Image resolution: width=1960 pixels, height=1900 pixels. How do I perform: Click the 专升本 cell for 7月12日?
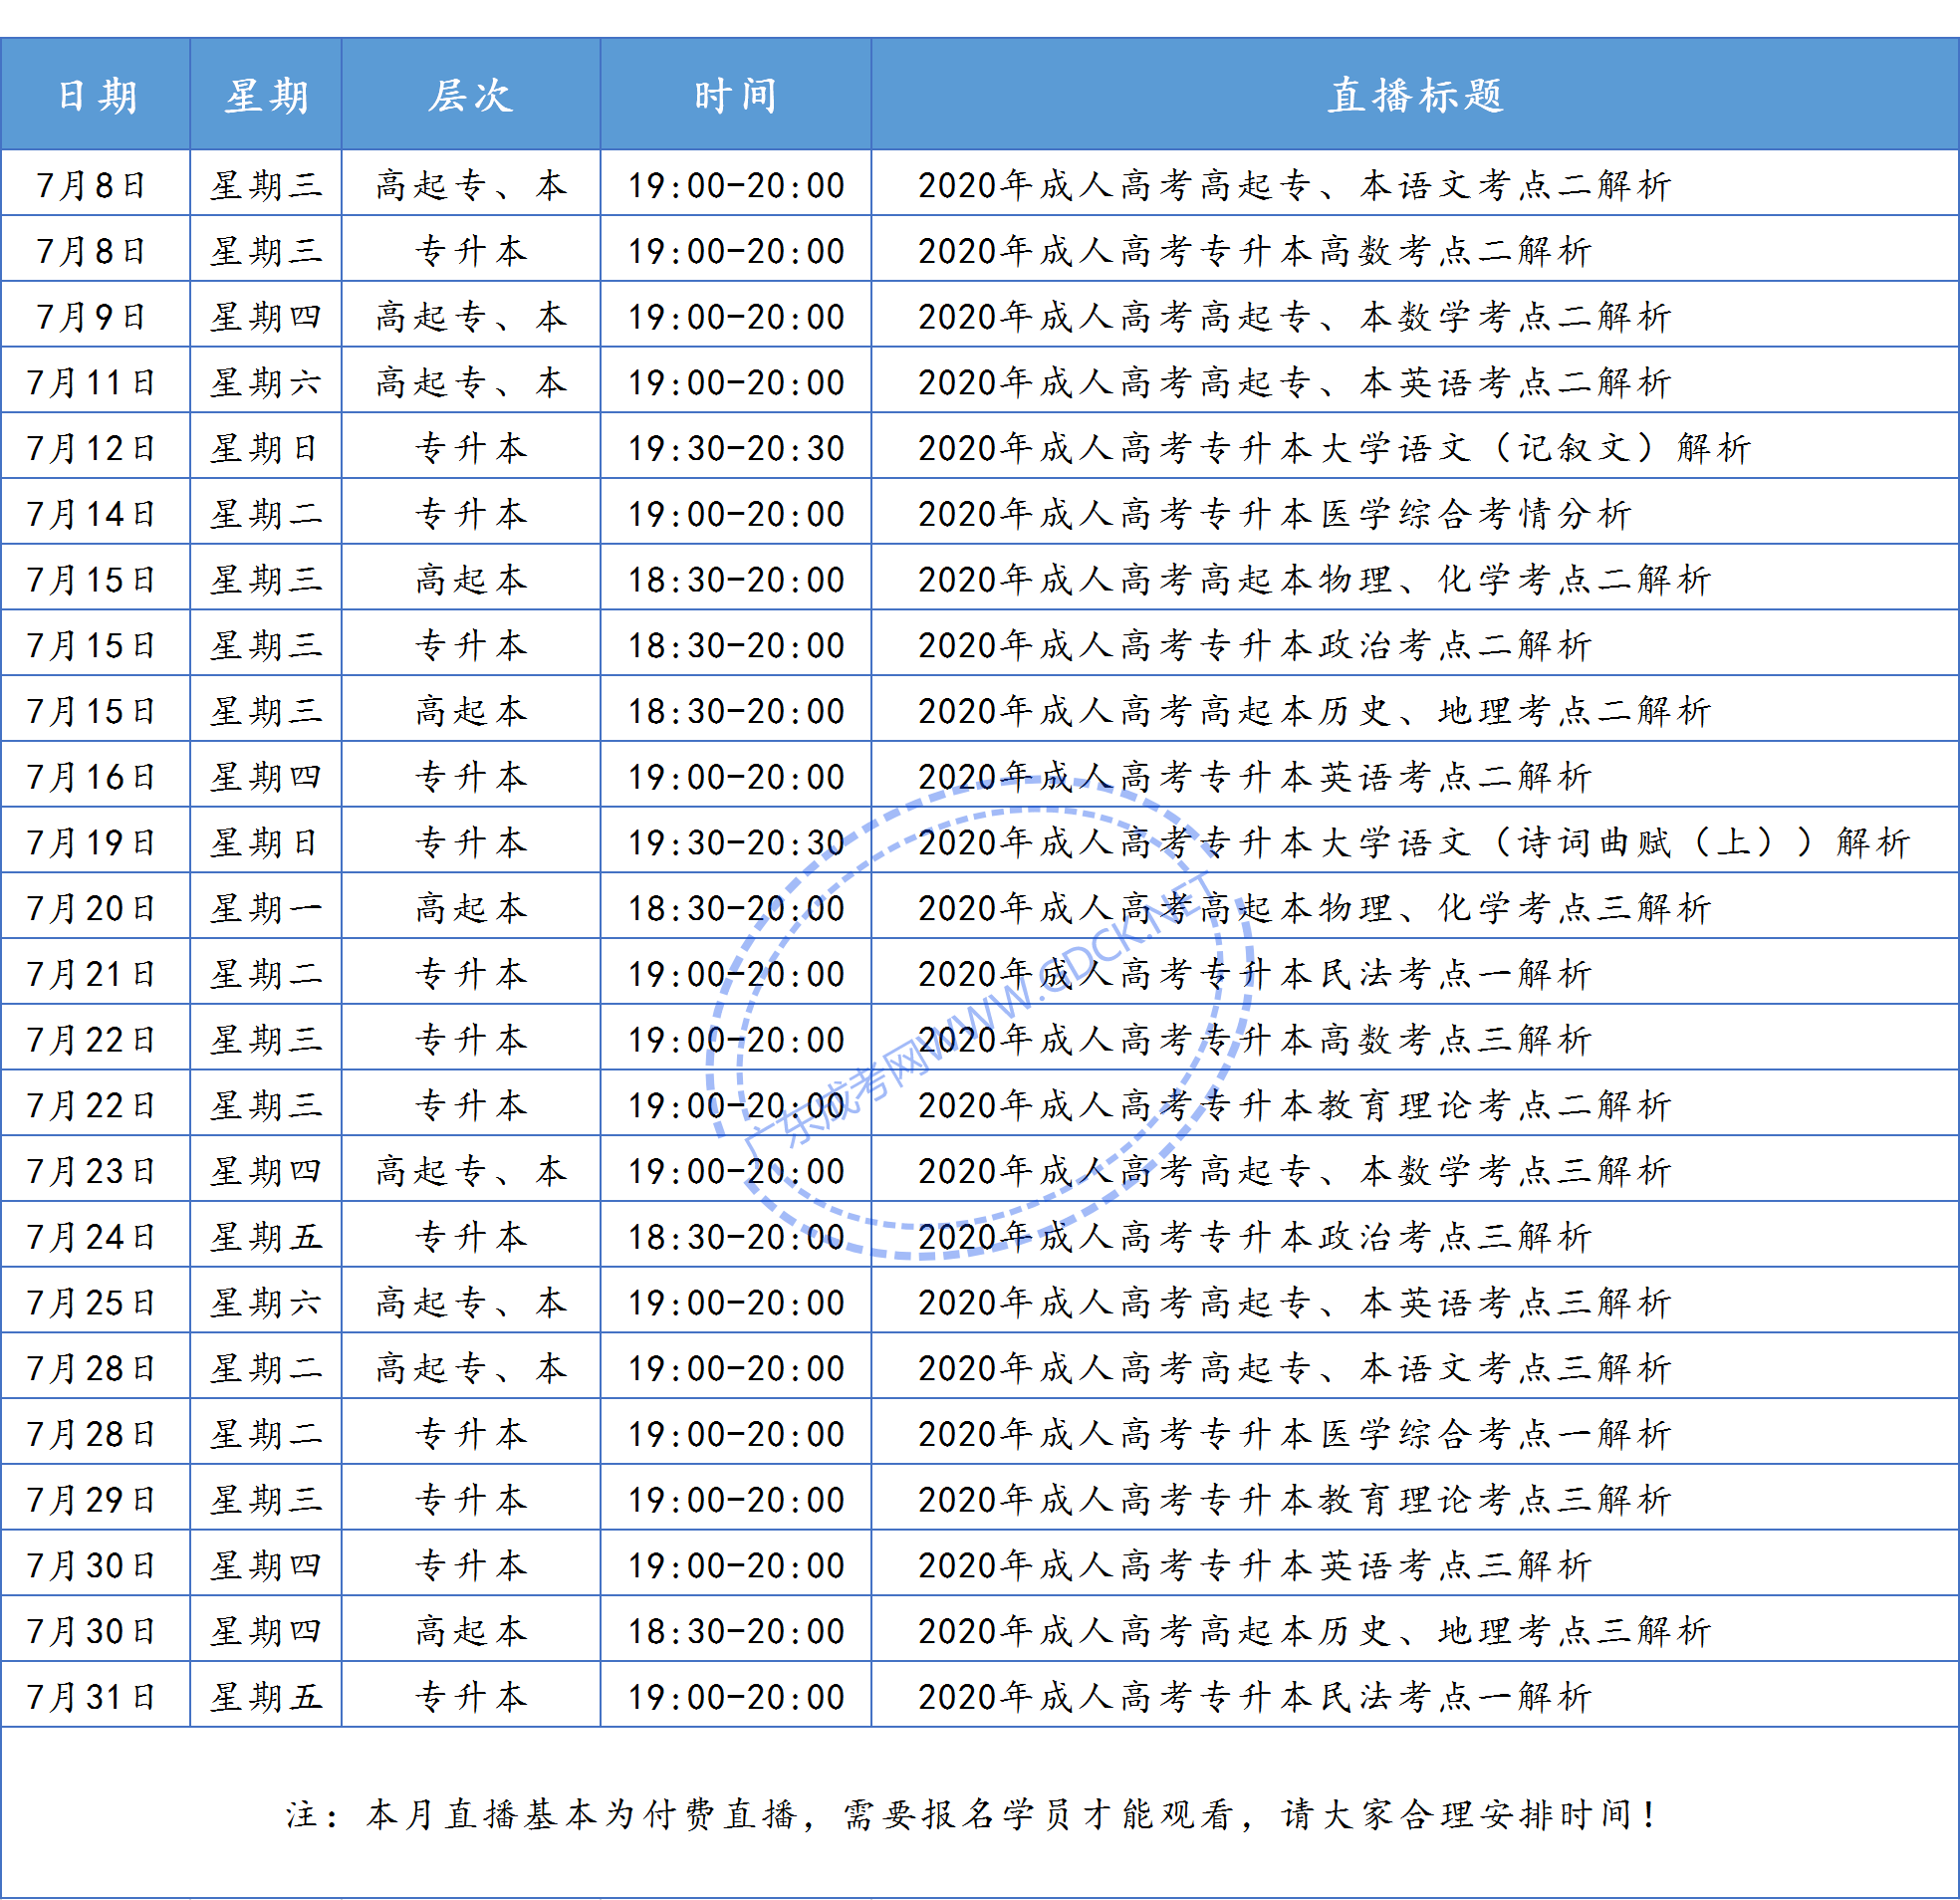(x=470, y=447)
